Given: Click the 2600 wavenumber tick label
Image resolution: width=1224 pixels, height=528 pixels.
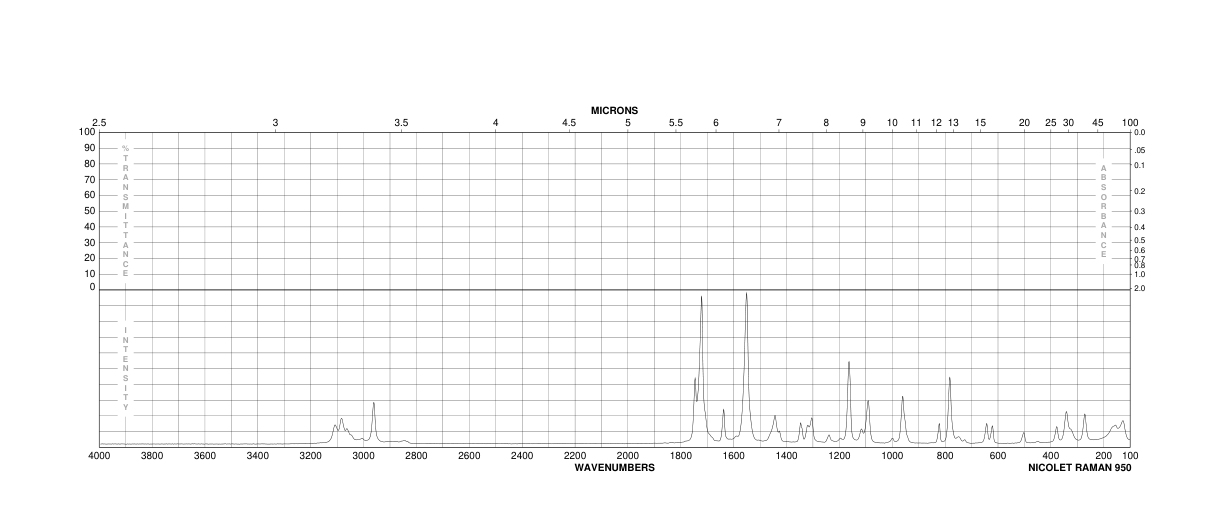Looking at the screenshot, I should [469, 456].
